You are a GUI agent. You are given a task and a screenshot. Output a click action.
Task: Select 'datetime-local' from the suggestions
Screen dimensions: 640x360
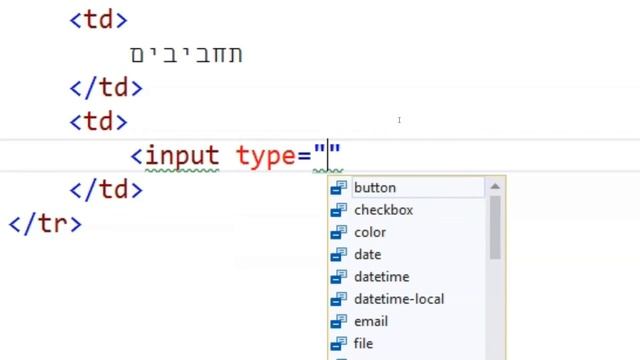399,299
